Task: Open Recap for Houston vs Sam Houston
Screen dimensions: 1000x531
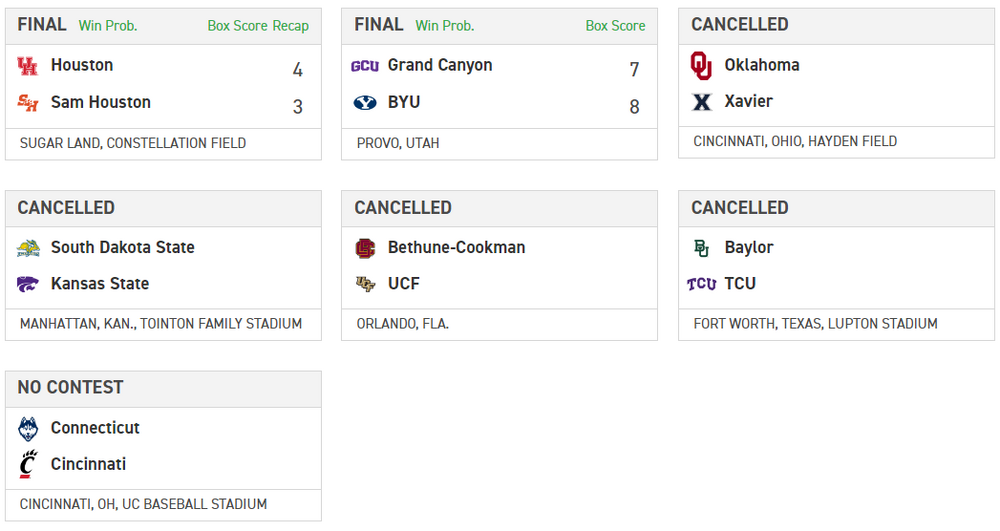Action: [291, 26]
